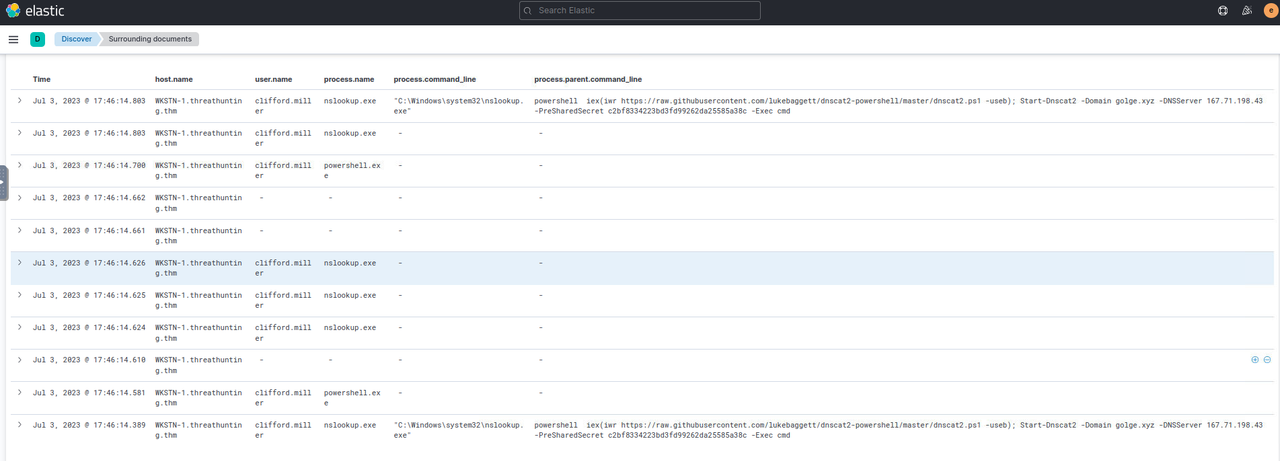Expand the 17:46:14.700 powershell.exe row

[19, 165]
